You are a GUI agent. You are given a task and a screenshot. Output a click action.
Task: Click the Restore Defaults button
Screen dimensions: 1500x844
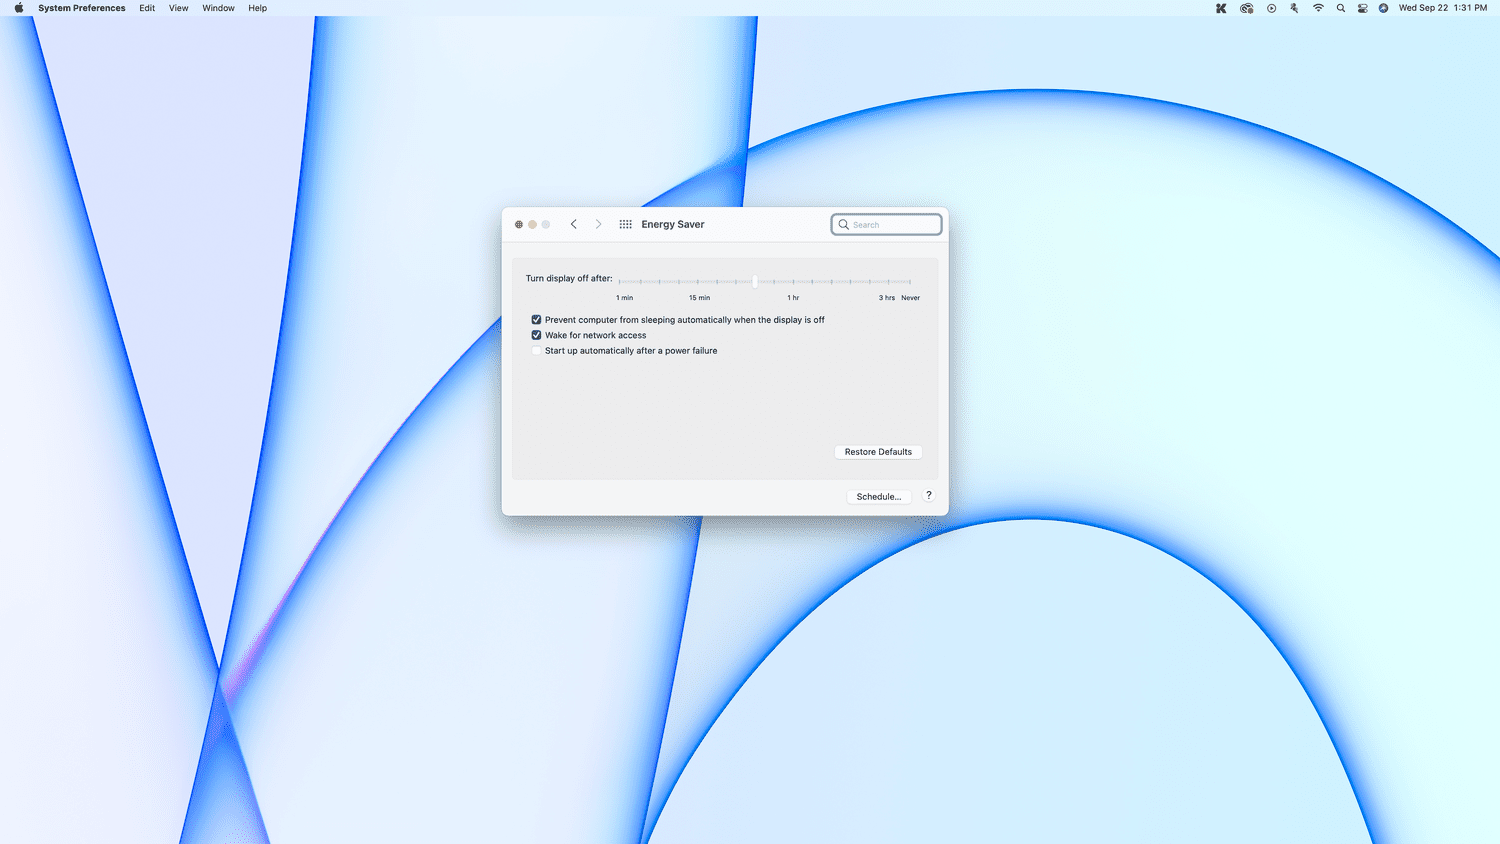click(878, 452)
